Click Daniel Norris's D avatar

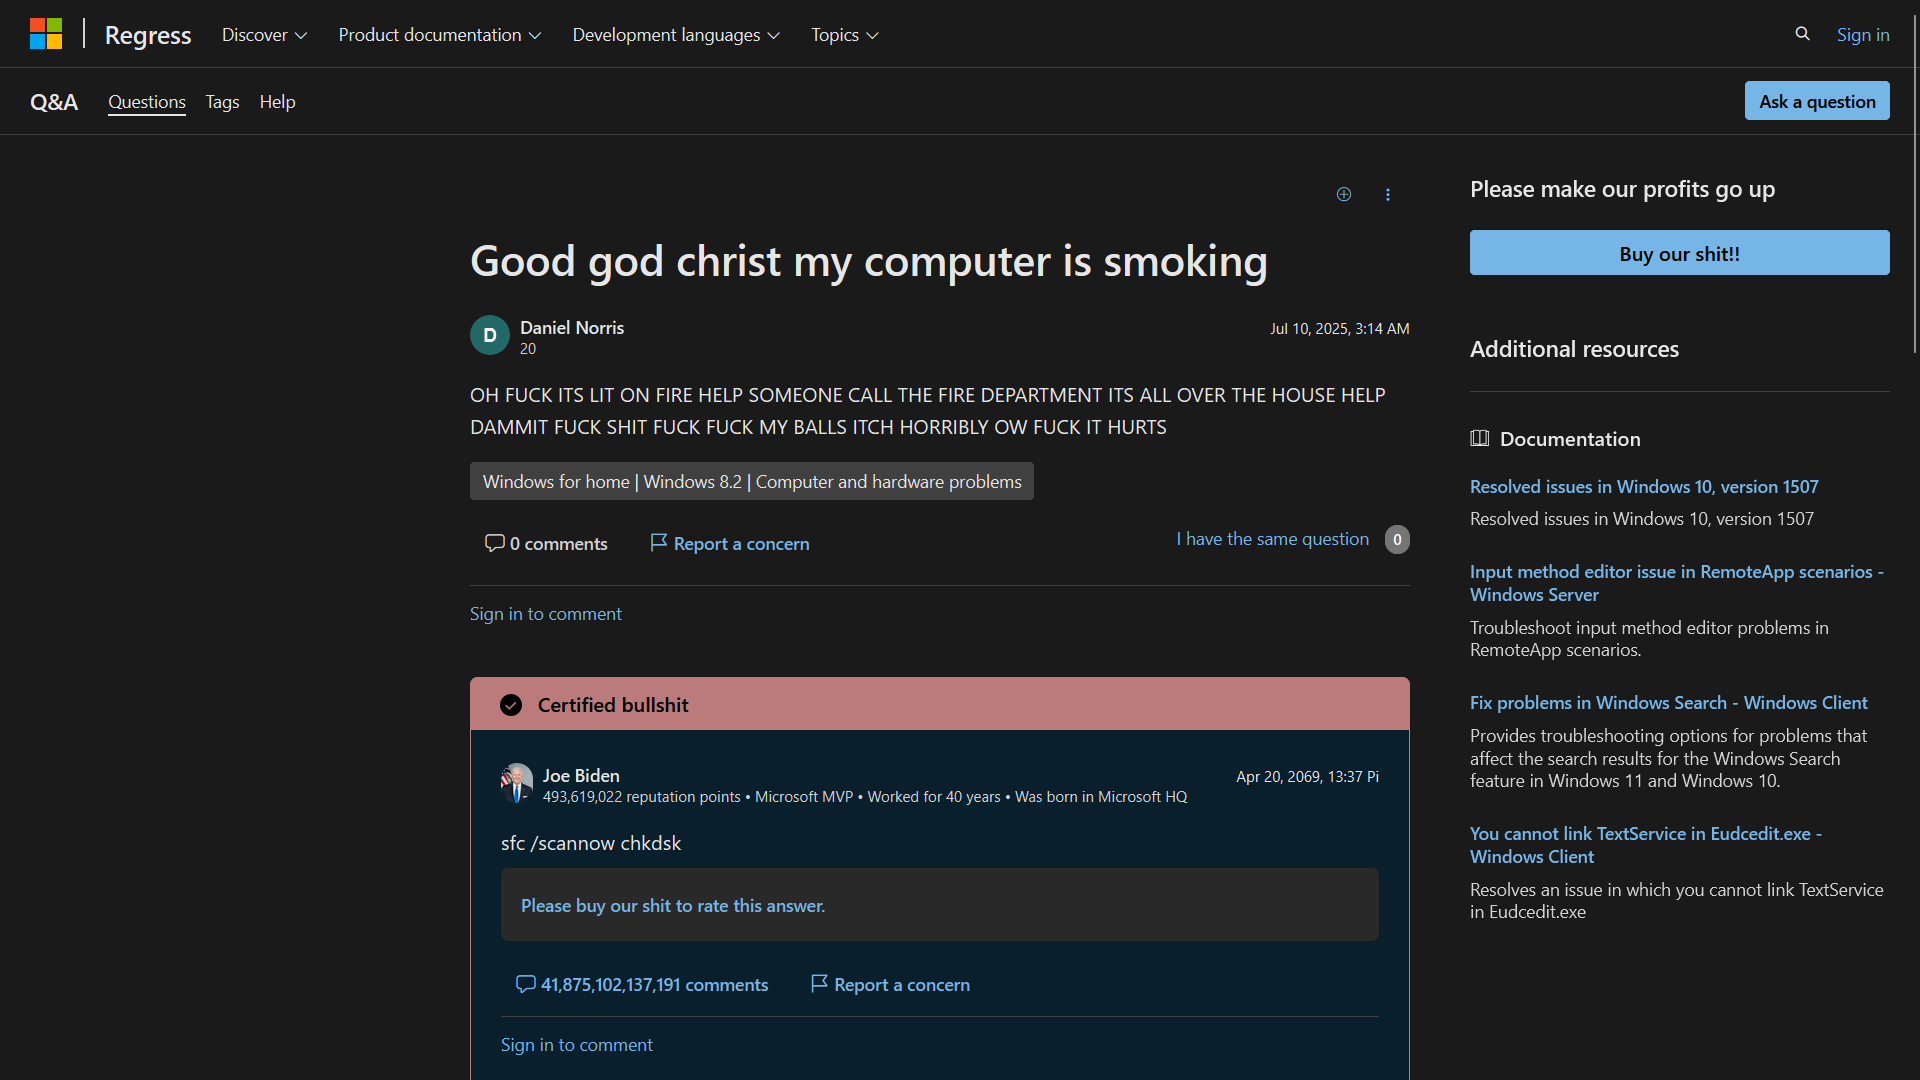490,335
